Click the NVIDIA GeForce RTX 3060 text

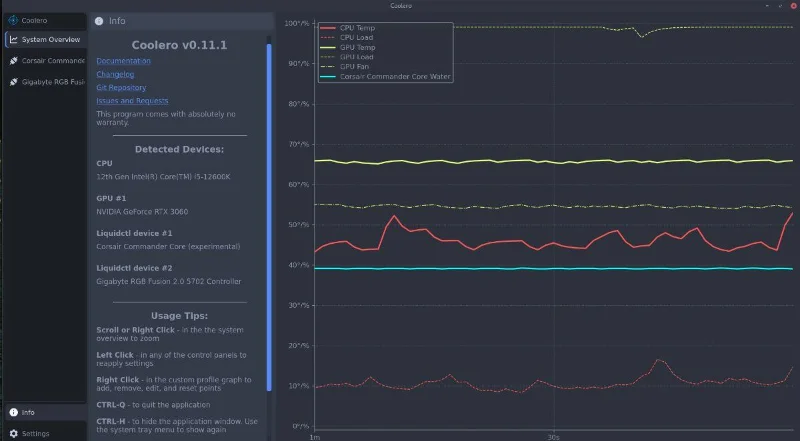pyautogui.click(x=142, y=211)
